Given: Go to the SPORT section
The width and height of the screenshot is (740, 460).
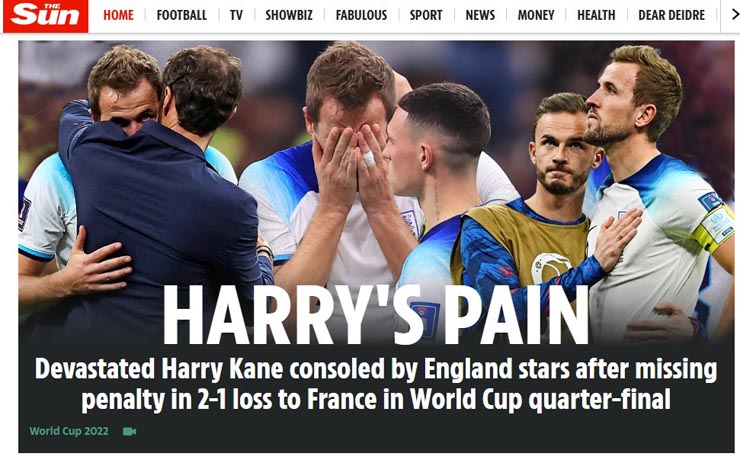Looking at the screenshot, I should pyautogui.click(x=426, y=15).
